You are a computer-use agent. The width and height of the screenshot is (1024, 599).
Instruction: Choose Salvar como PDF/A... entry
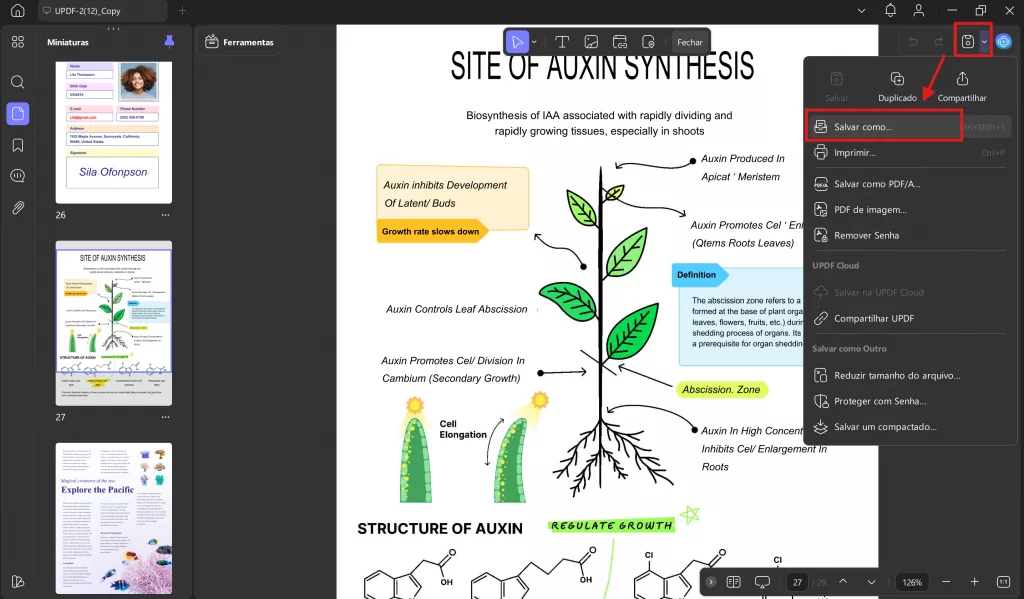[909, 184]
